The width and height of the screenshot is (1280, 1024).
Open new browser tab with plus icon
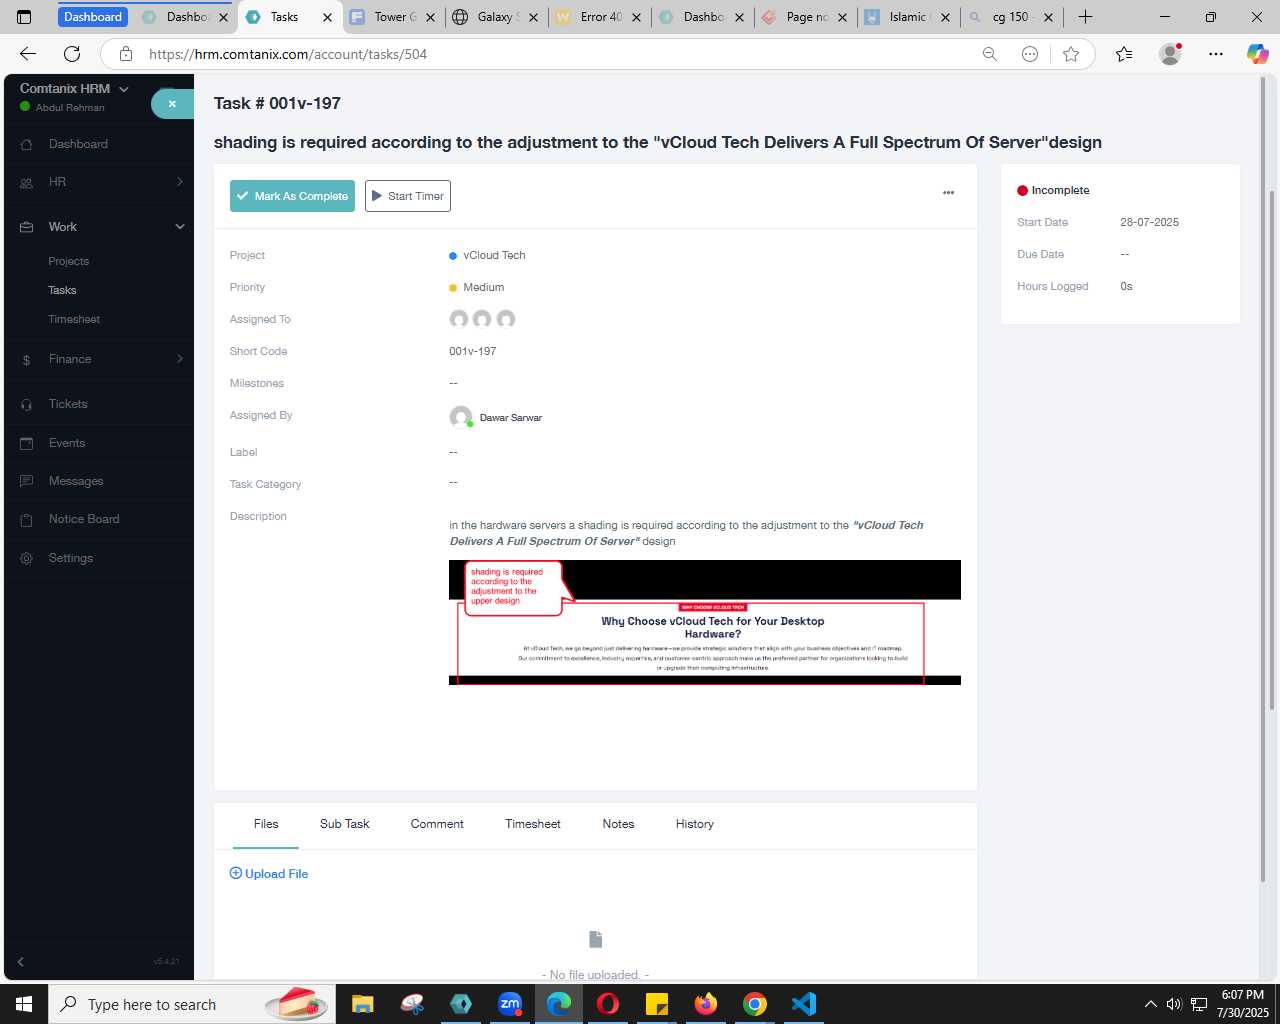(x=1085, y=17)
